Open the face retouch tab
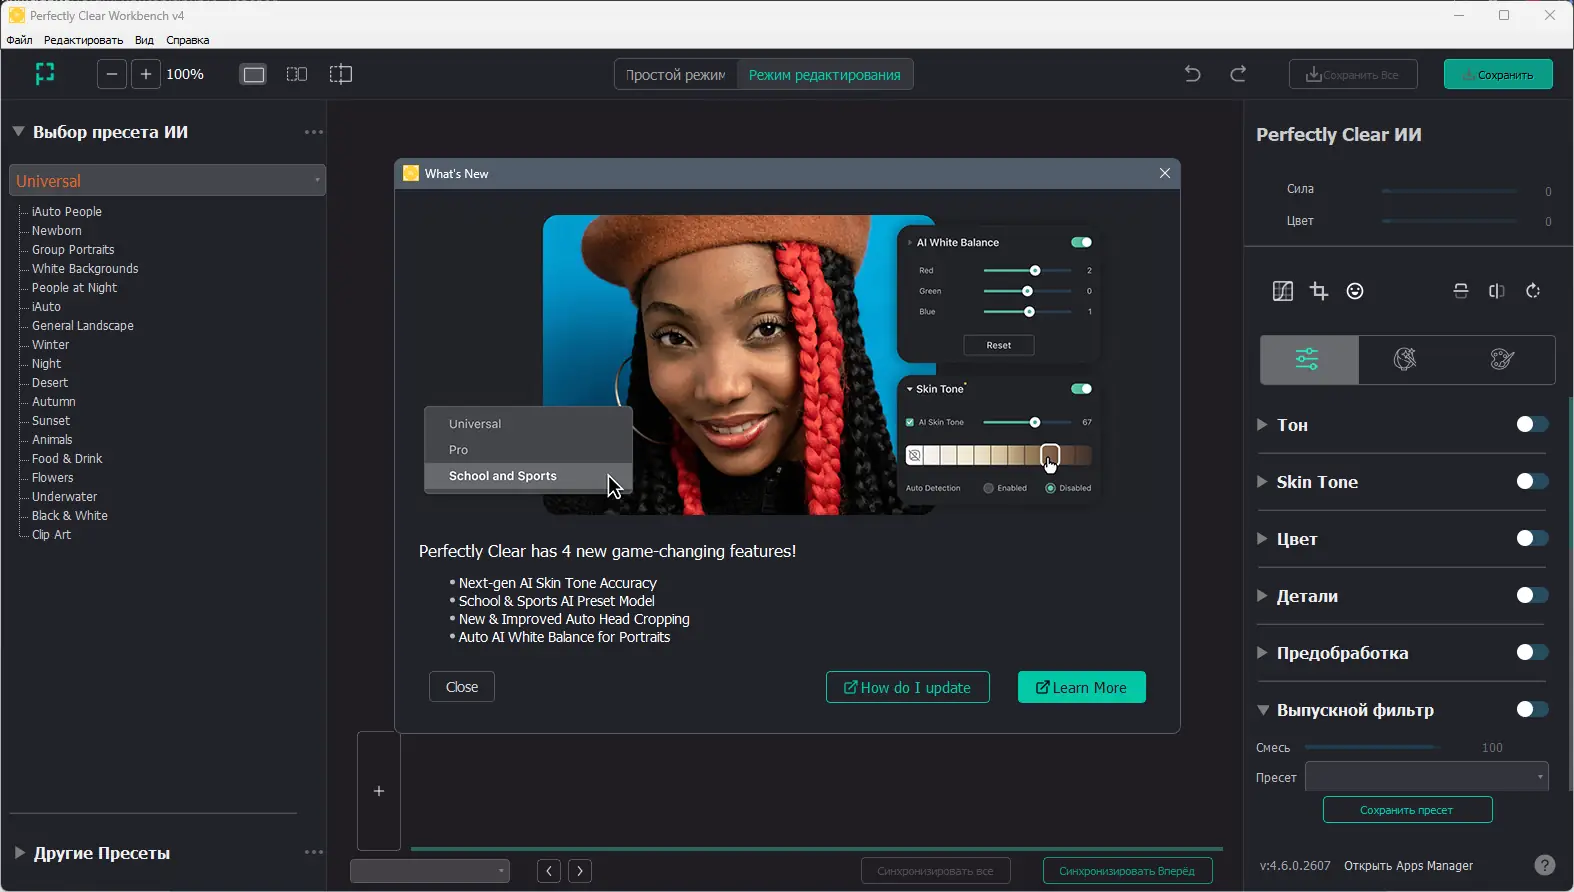Screen dimensions: 1574x892 [1405, 360]
